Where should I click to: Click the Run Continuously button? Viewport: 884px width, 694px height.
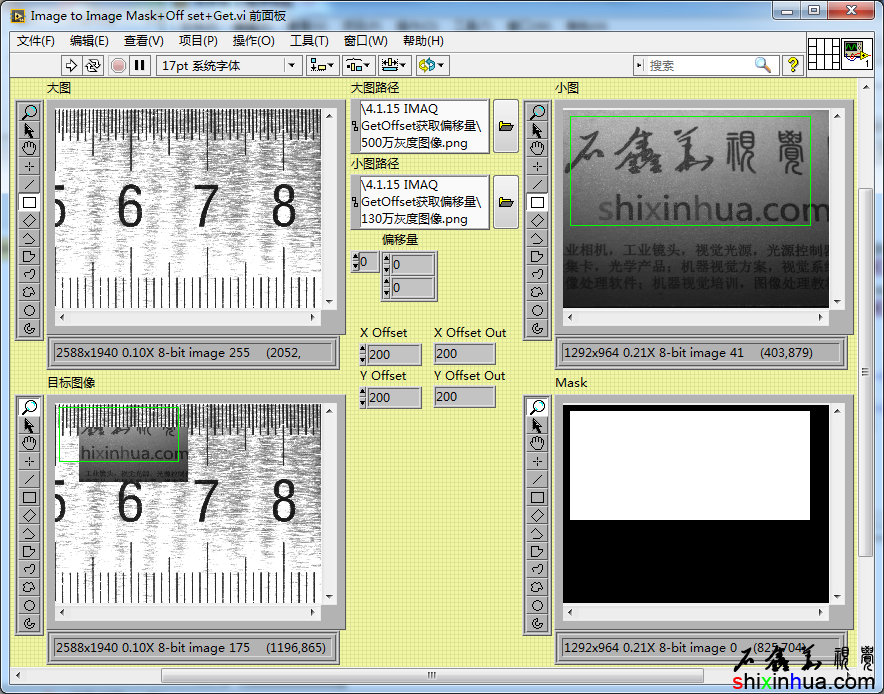[x=93, y=65]
